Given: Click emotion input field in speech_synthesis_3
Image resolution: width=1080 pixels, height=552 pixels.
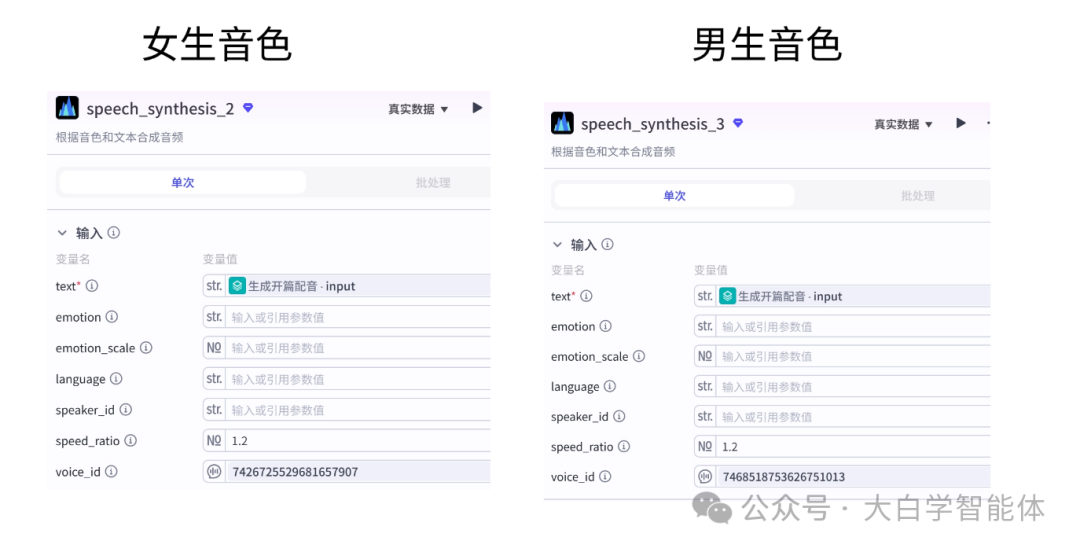Looking at the screenshot, I should coord(853,327).
